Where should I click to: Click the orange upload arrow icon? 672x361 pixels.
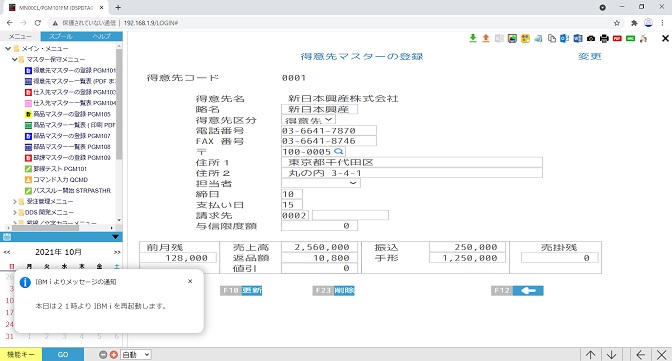pos(486,38)
